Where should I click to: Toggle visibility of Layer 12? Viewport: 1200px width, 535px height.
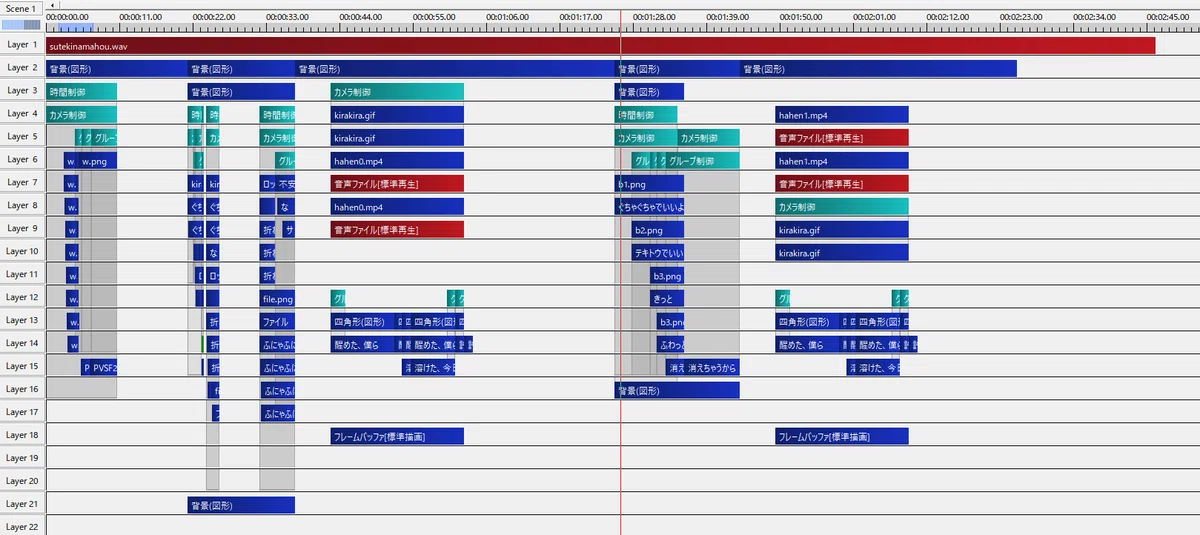pyautogui.click(x=22, y=298)
